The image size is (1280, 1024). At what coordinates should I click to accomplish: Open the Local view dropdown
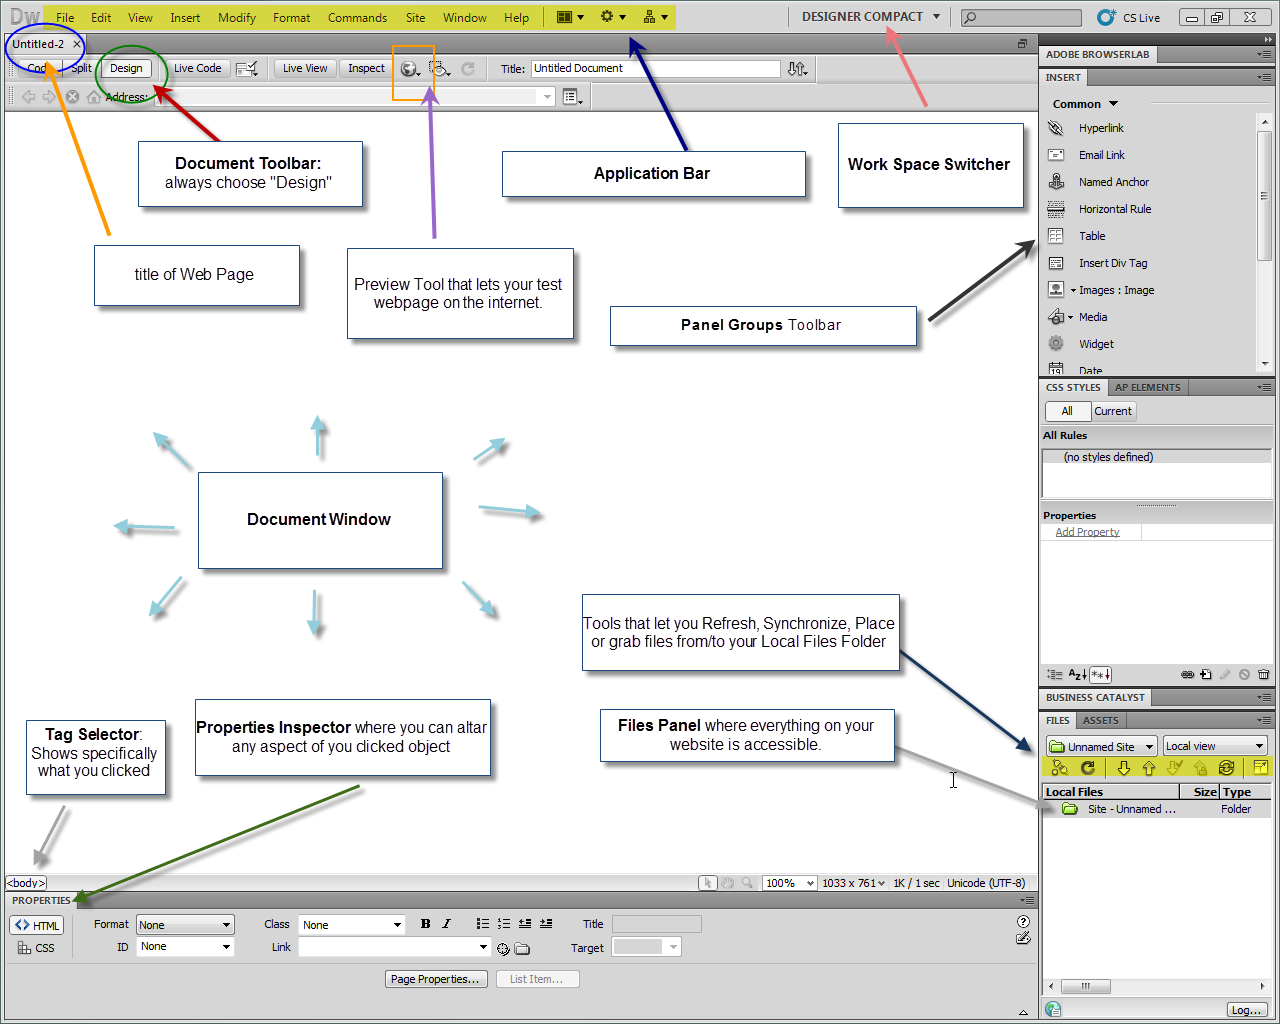tap(1215, 746)
